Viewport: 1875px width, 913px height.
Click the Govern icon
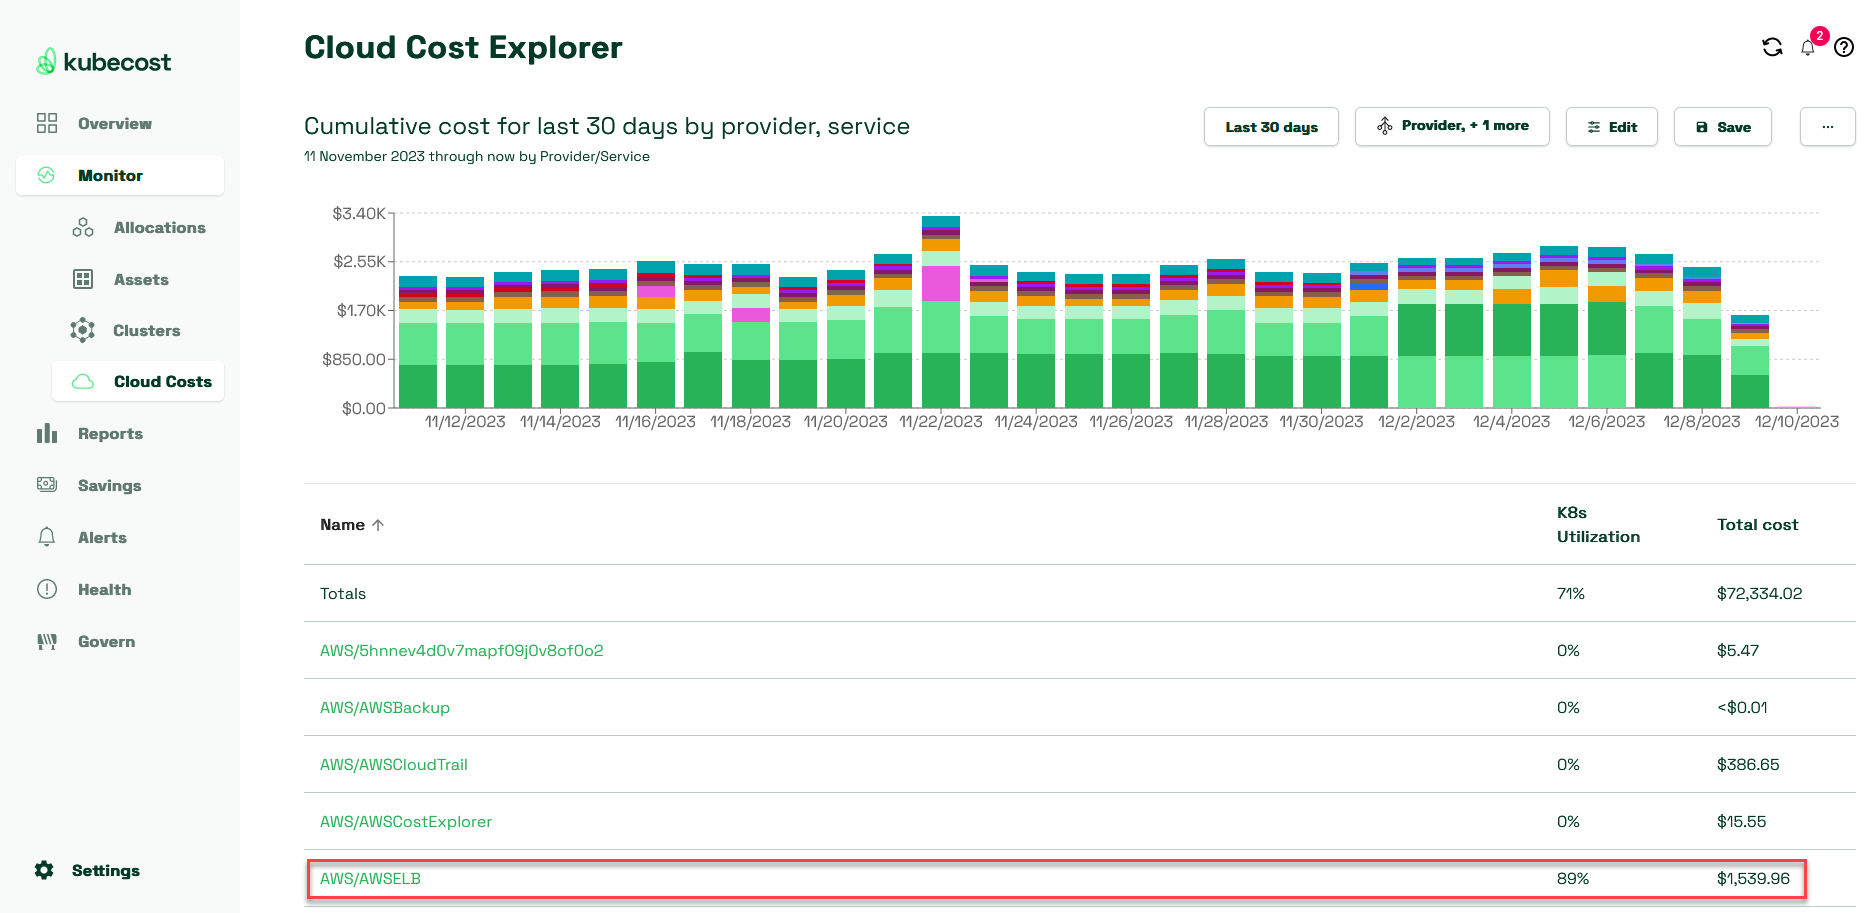(x=47, y=641)
